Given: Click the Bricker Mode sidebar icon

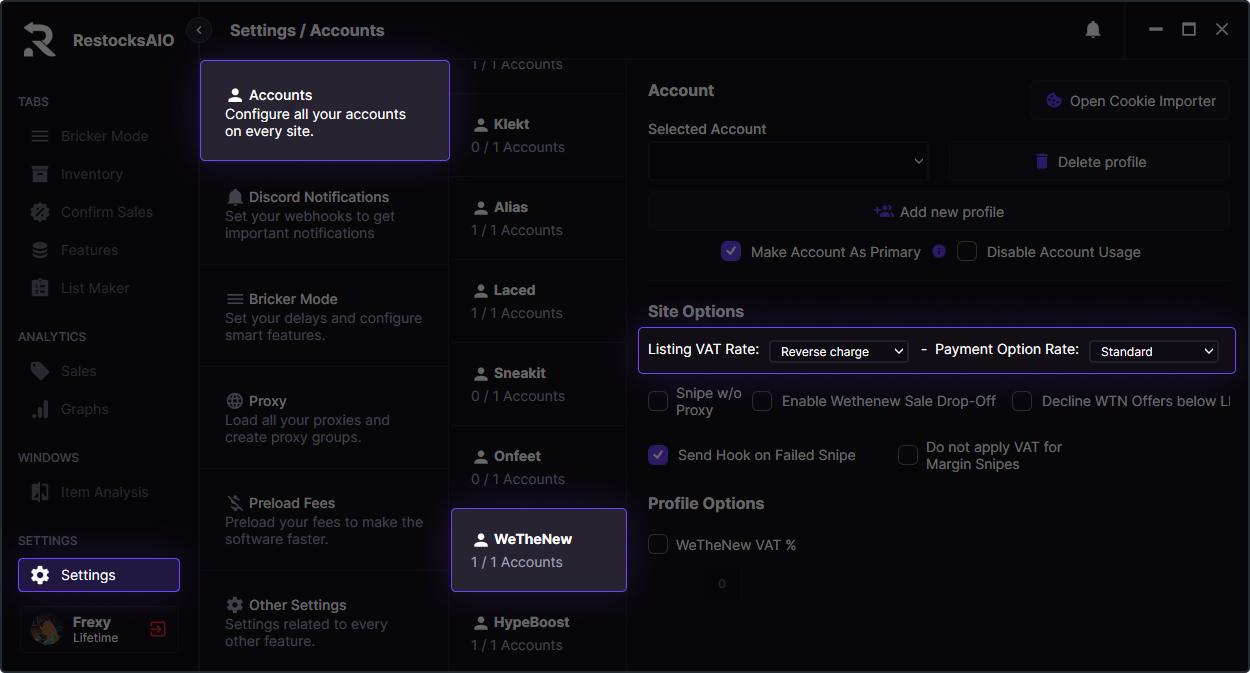Looking at the screenshot, I should tap(40, 136).
